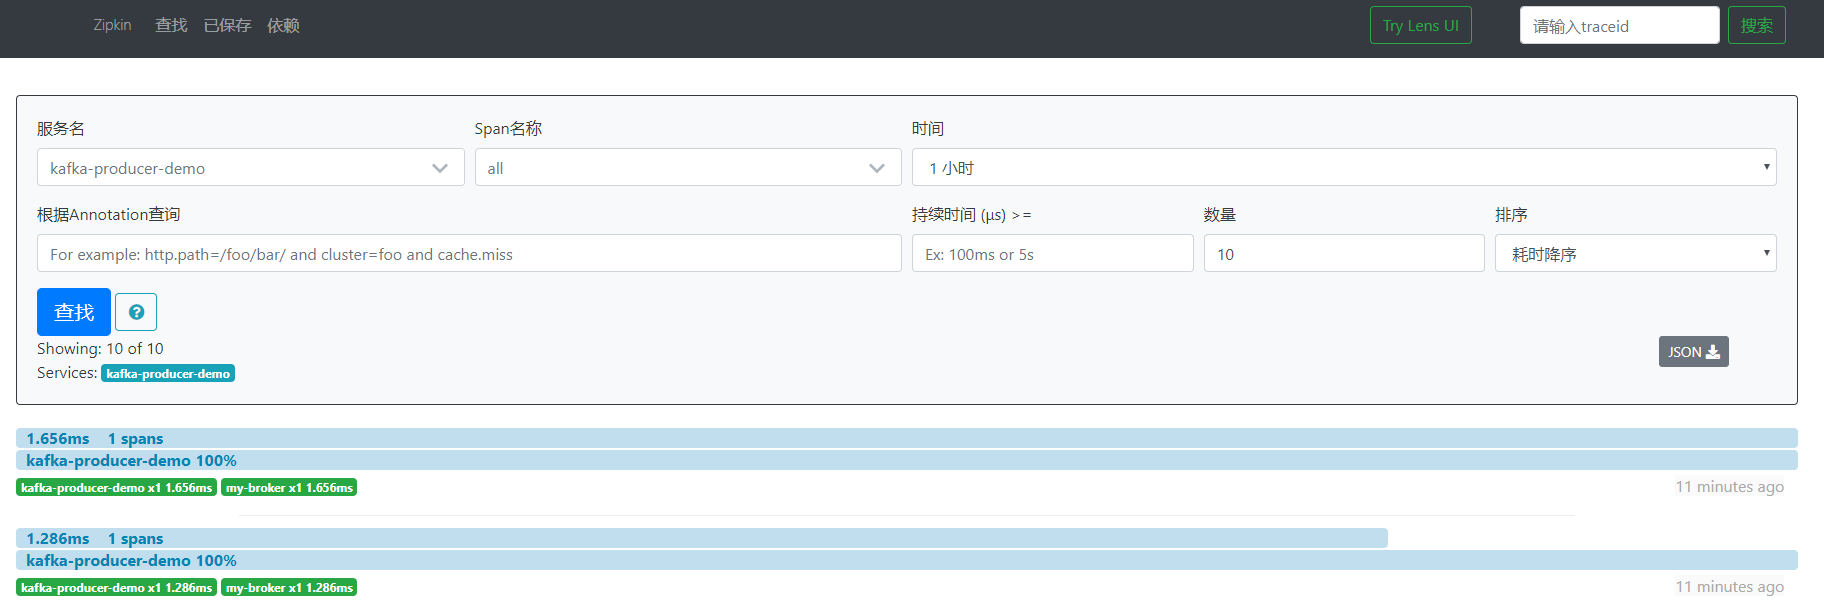This screenshot has width=1824, height=611.
Task: Open the kafka-producer-demo 100% row of 1.286ms trace
Action: coord(906,560)
